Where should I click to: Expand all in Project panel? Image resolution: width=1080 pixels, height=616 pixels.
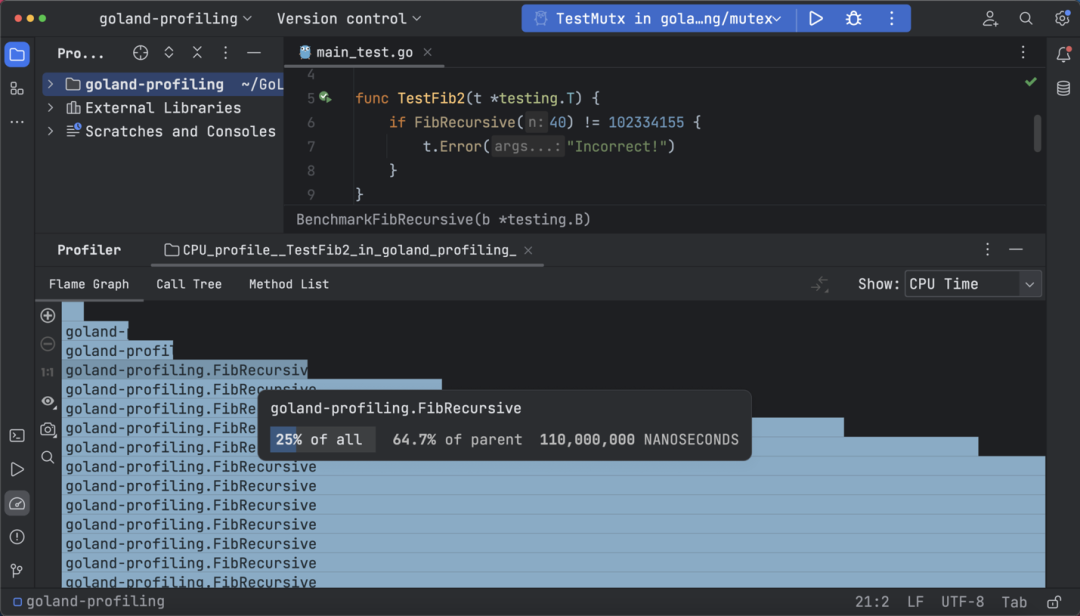point(169,52)
